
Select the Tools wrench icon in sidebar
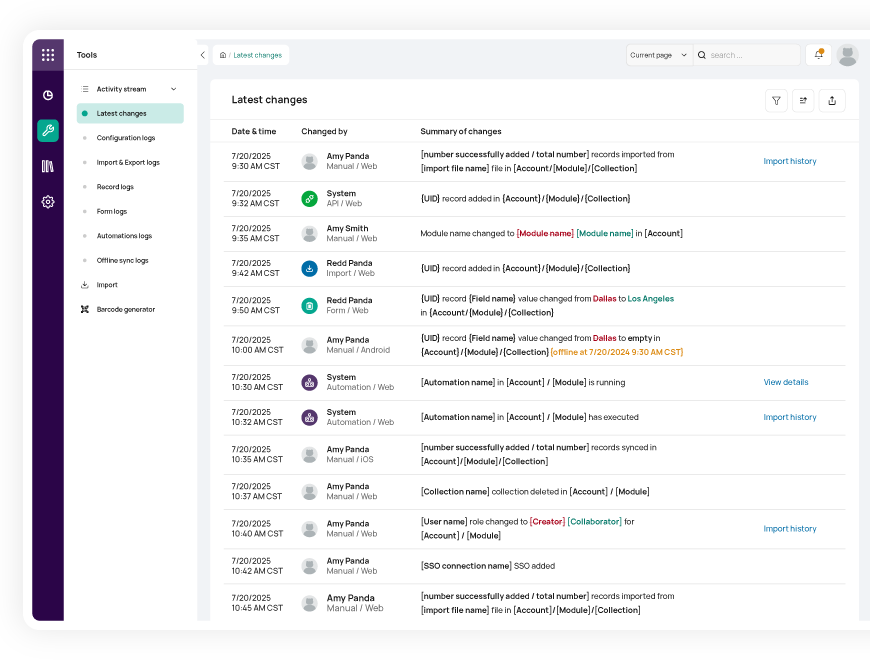pos(48,131)
